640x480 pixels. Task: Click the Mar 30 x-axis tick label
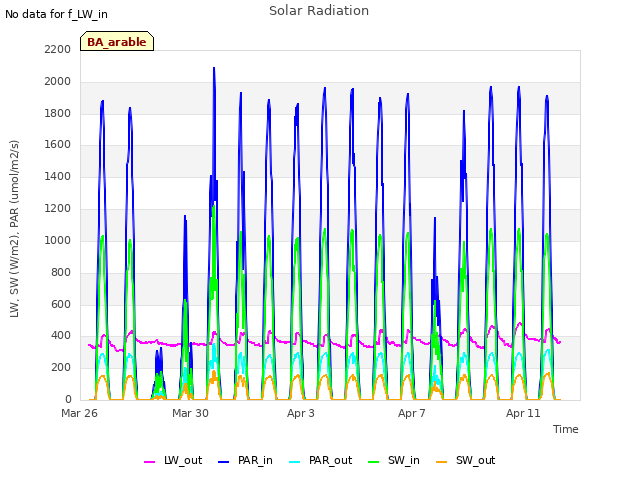coord(190,413)
